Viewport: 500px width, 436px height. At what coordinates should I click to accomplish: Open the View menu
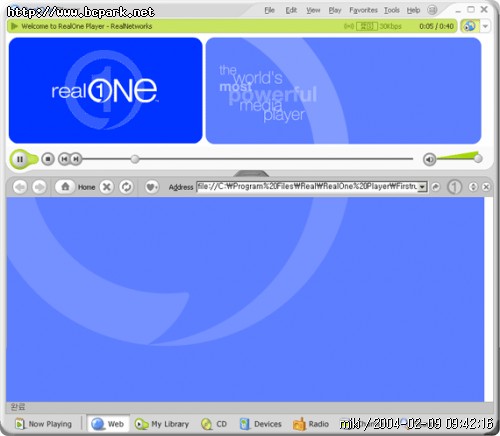(x=313, y=10)
